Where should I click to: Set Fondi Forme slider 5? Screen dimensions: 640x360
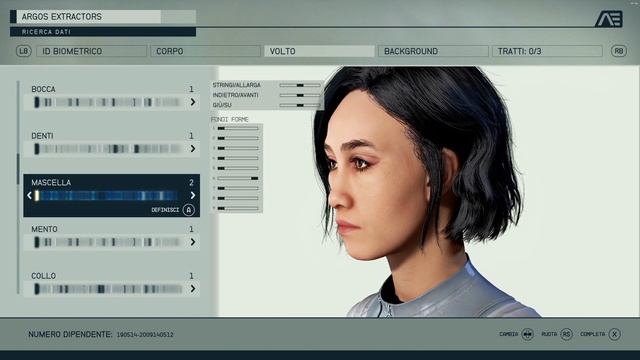point(238,168)
